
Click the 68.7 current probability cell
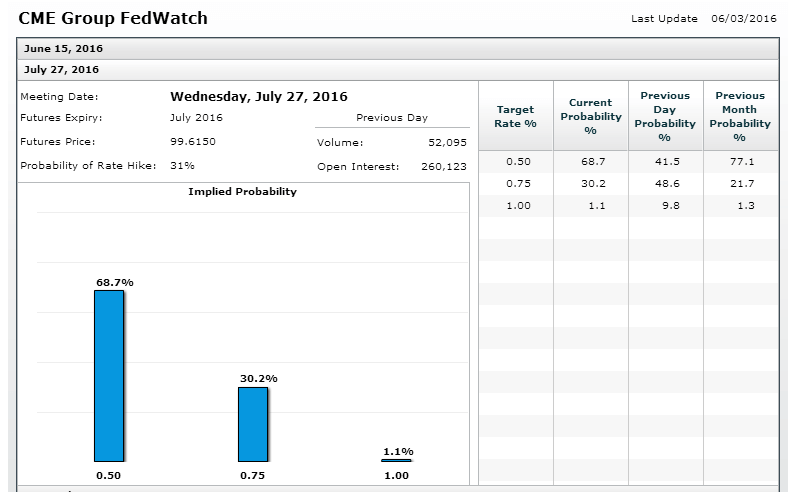[x=593, y=162]
